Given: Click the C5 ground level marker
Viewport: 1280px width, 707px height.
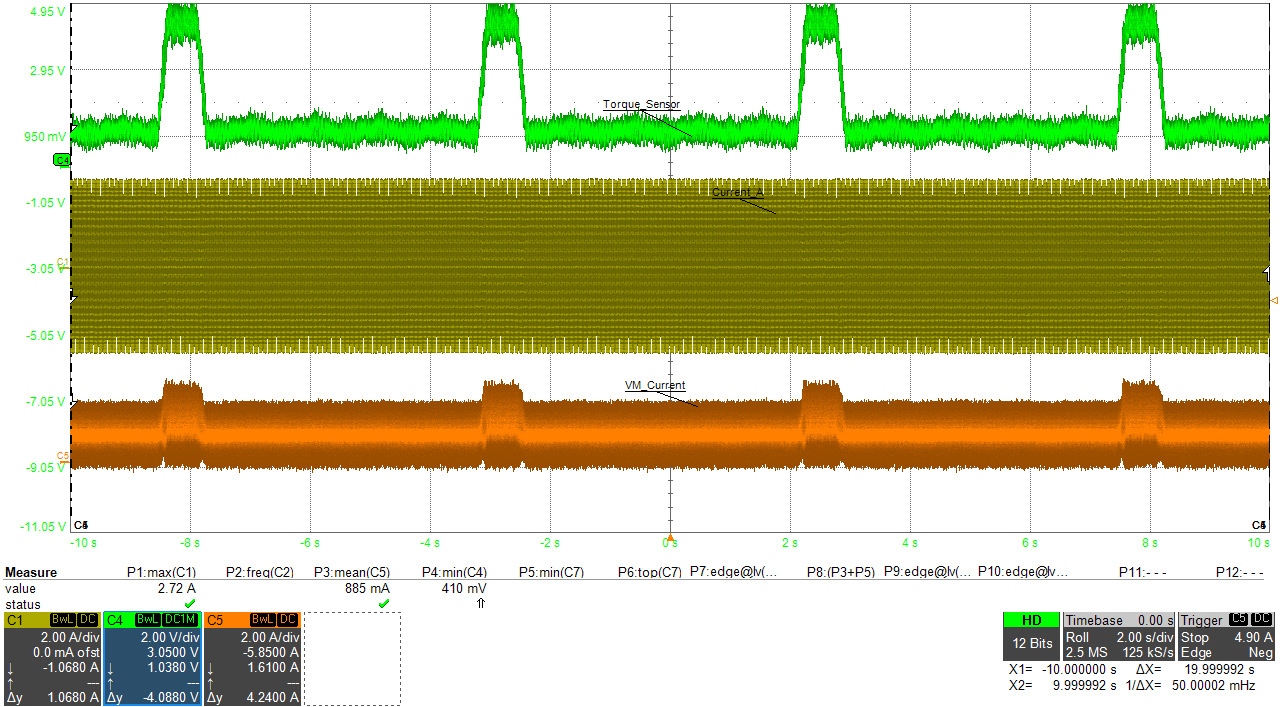Looking at the screenshot, I should pos(62,456).
